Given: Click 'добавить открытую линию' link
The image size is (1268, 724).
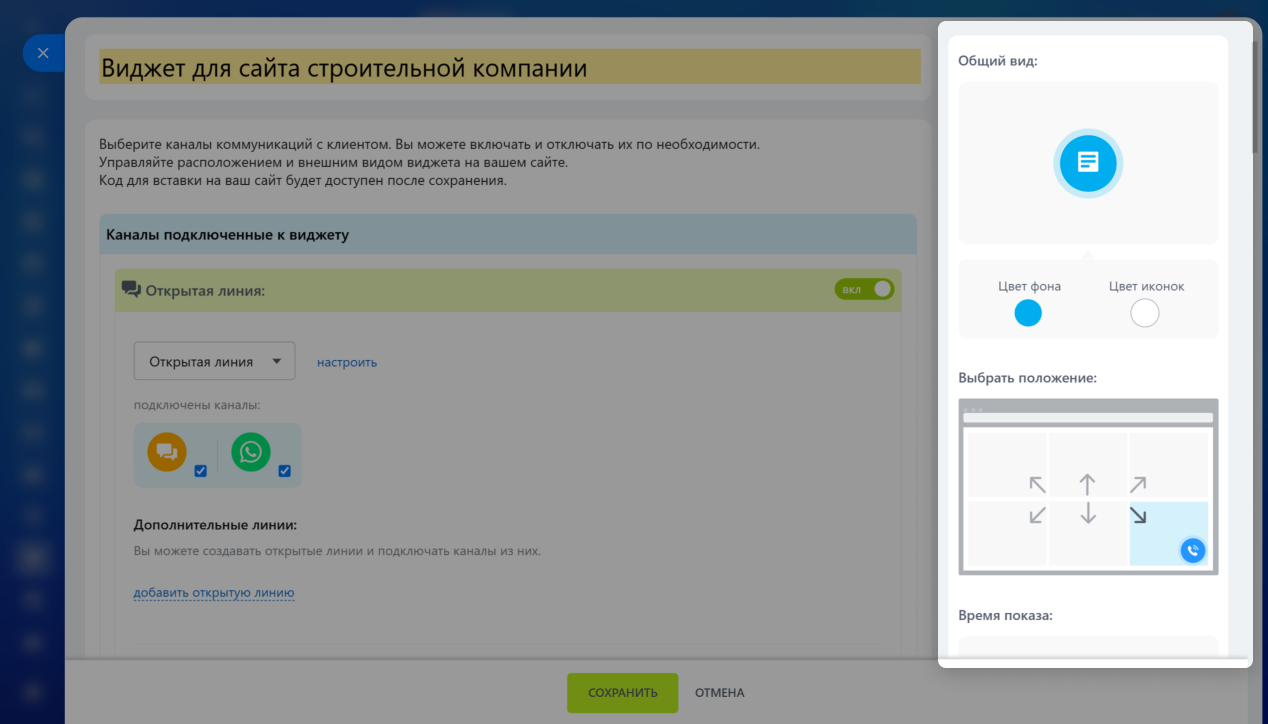Looking at the screenshot, I should [214, 593].
